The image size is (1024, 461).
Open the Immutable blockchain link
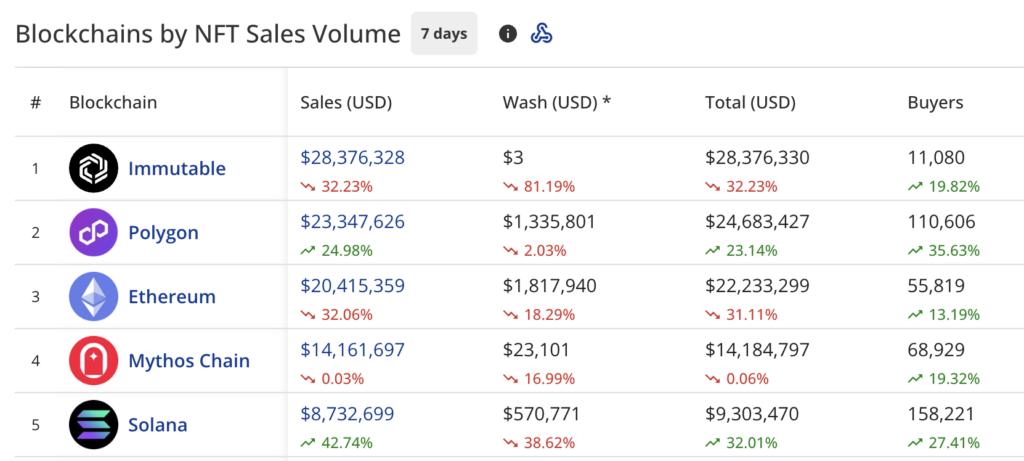tap(177, 169)
